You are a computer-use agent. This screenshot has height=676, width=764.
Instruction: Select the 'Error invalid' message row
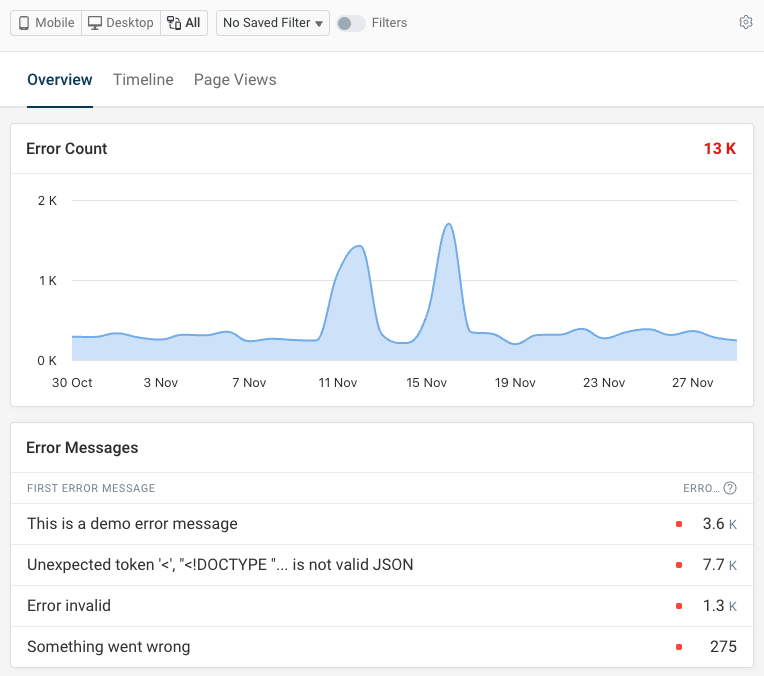coord(69,606)
